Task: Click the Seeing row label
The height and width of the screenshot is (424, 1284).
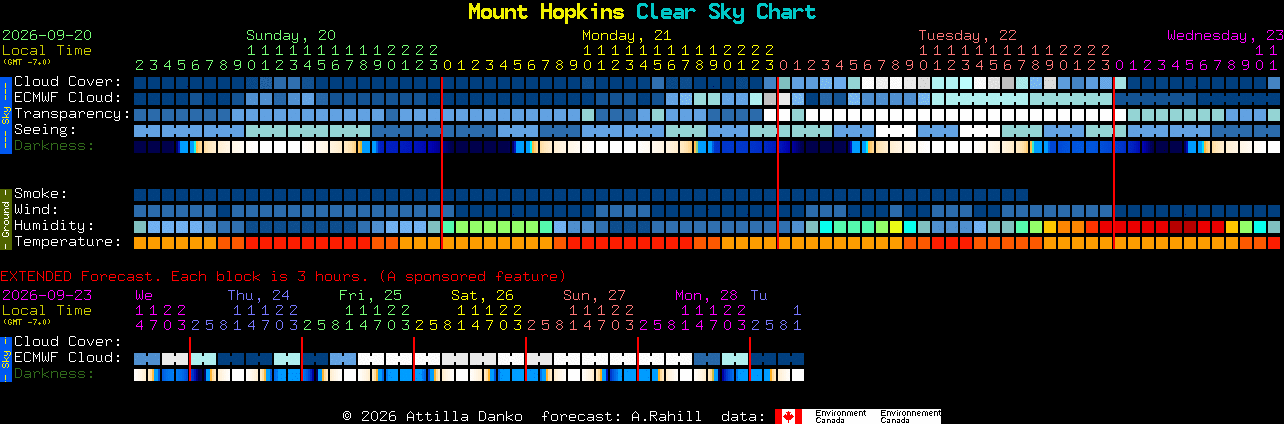Action: (45, 130)
